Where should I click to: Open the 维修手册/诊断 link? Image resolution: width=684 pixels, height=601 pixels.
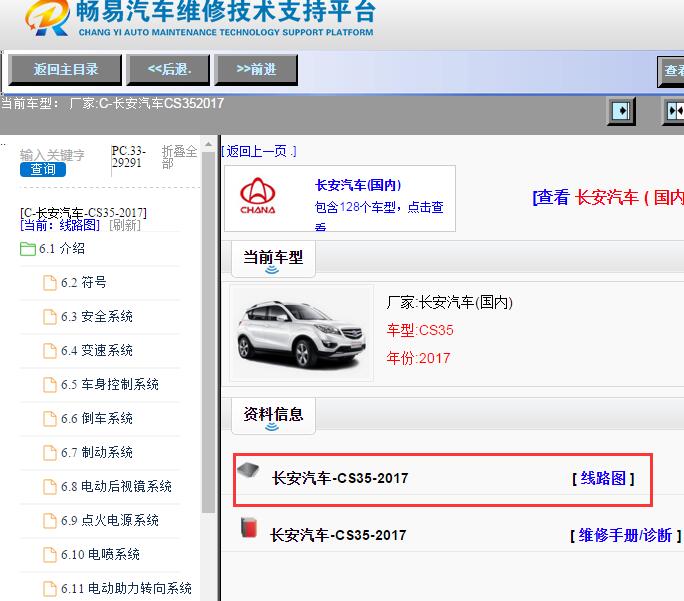coord(625,535)
